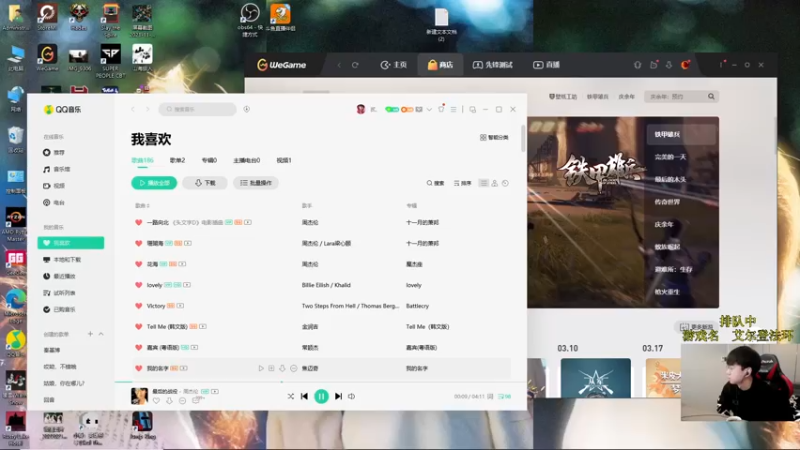Select the 歌单2 playlists tab
800x450 pixels.
177,160
